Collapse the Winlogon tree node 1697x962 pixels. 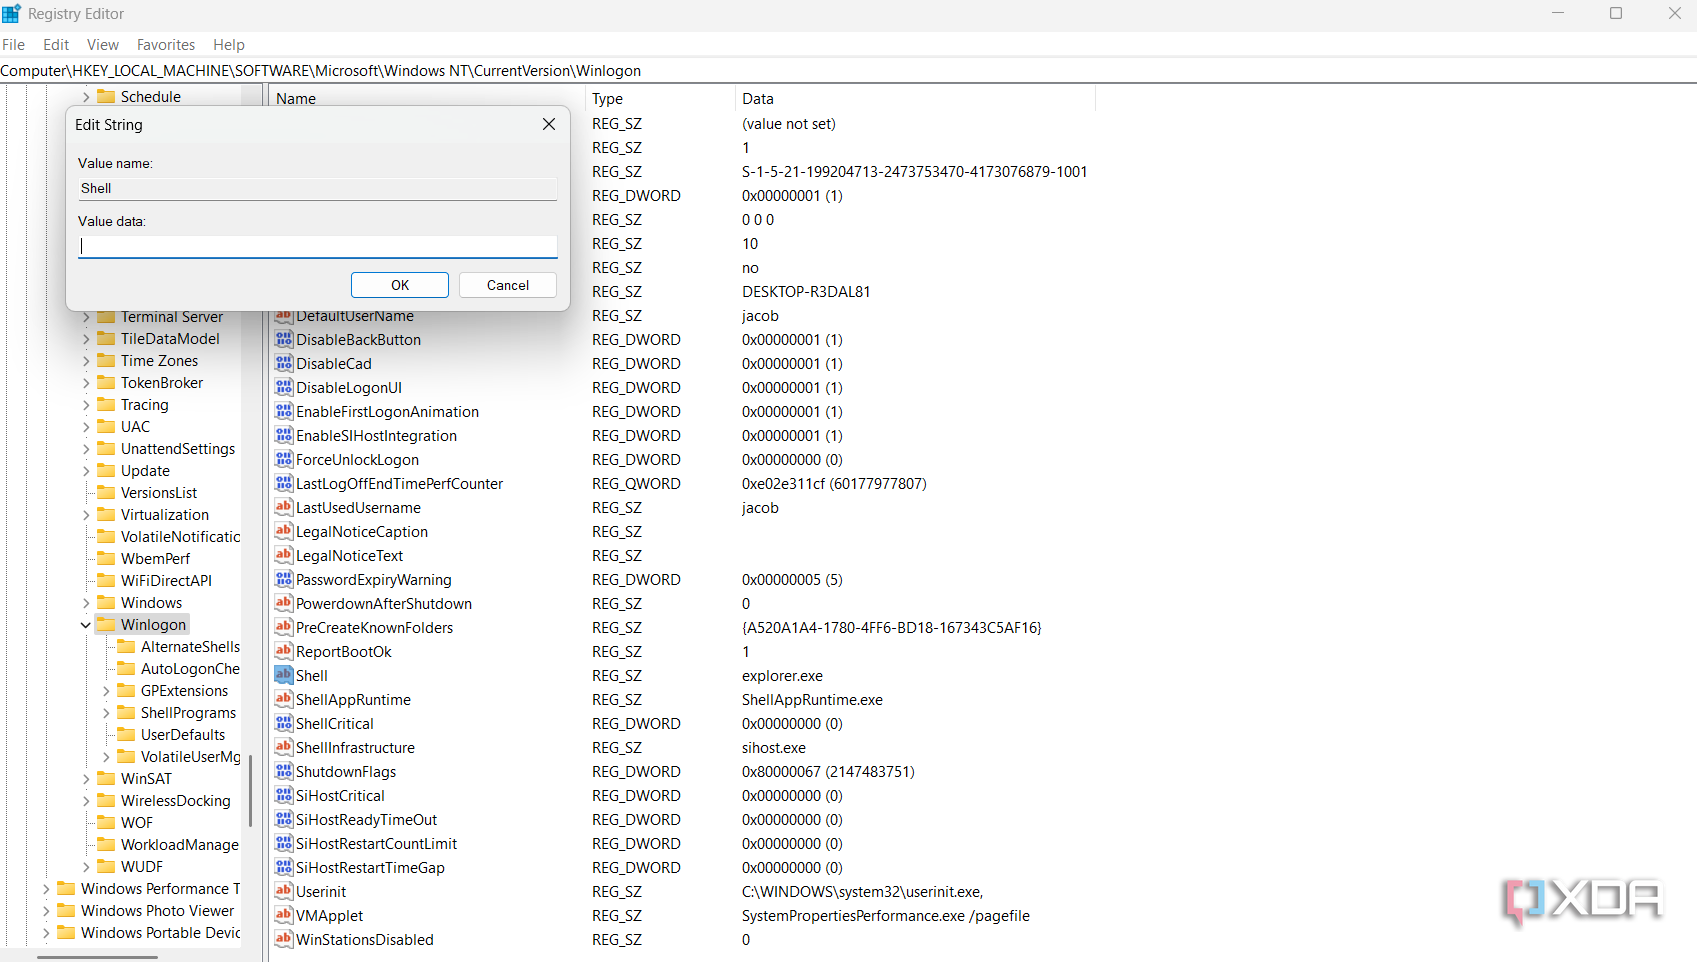click(86, 625)
